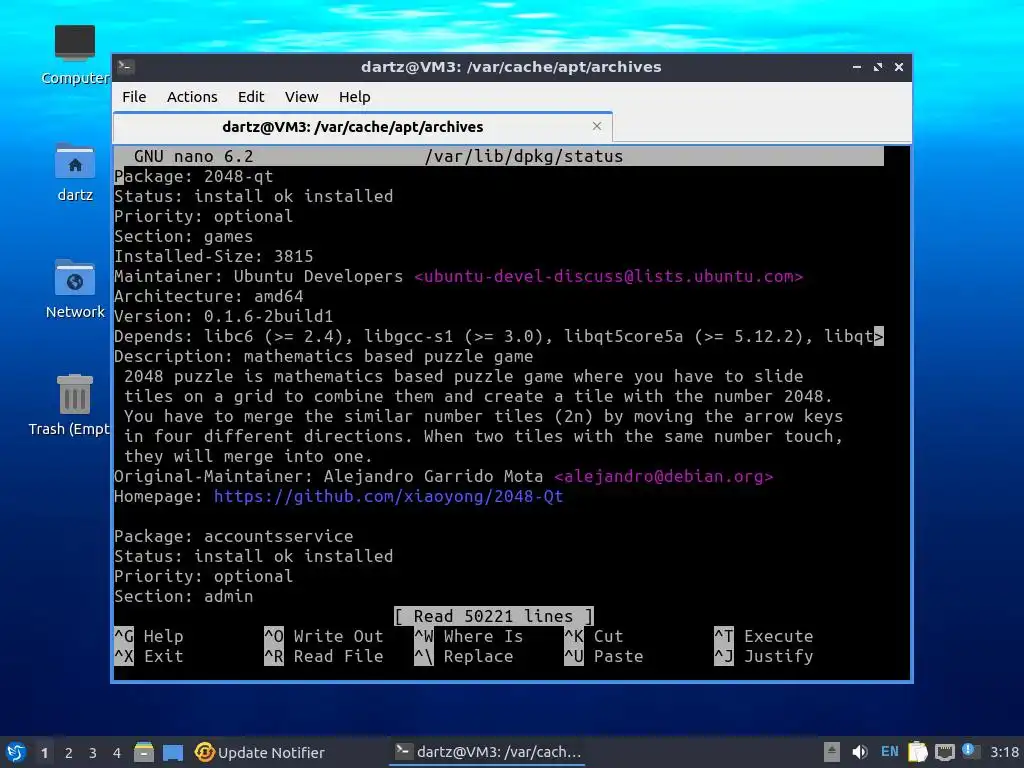Open the Computer desktop icon
Viewport: 1024px width, 768px height.
[74, 55]
